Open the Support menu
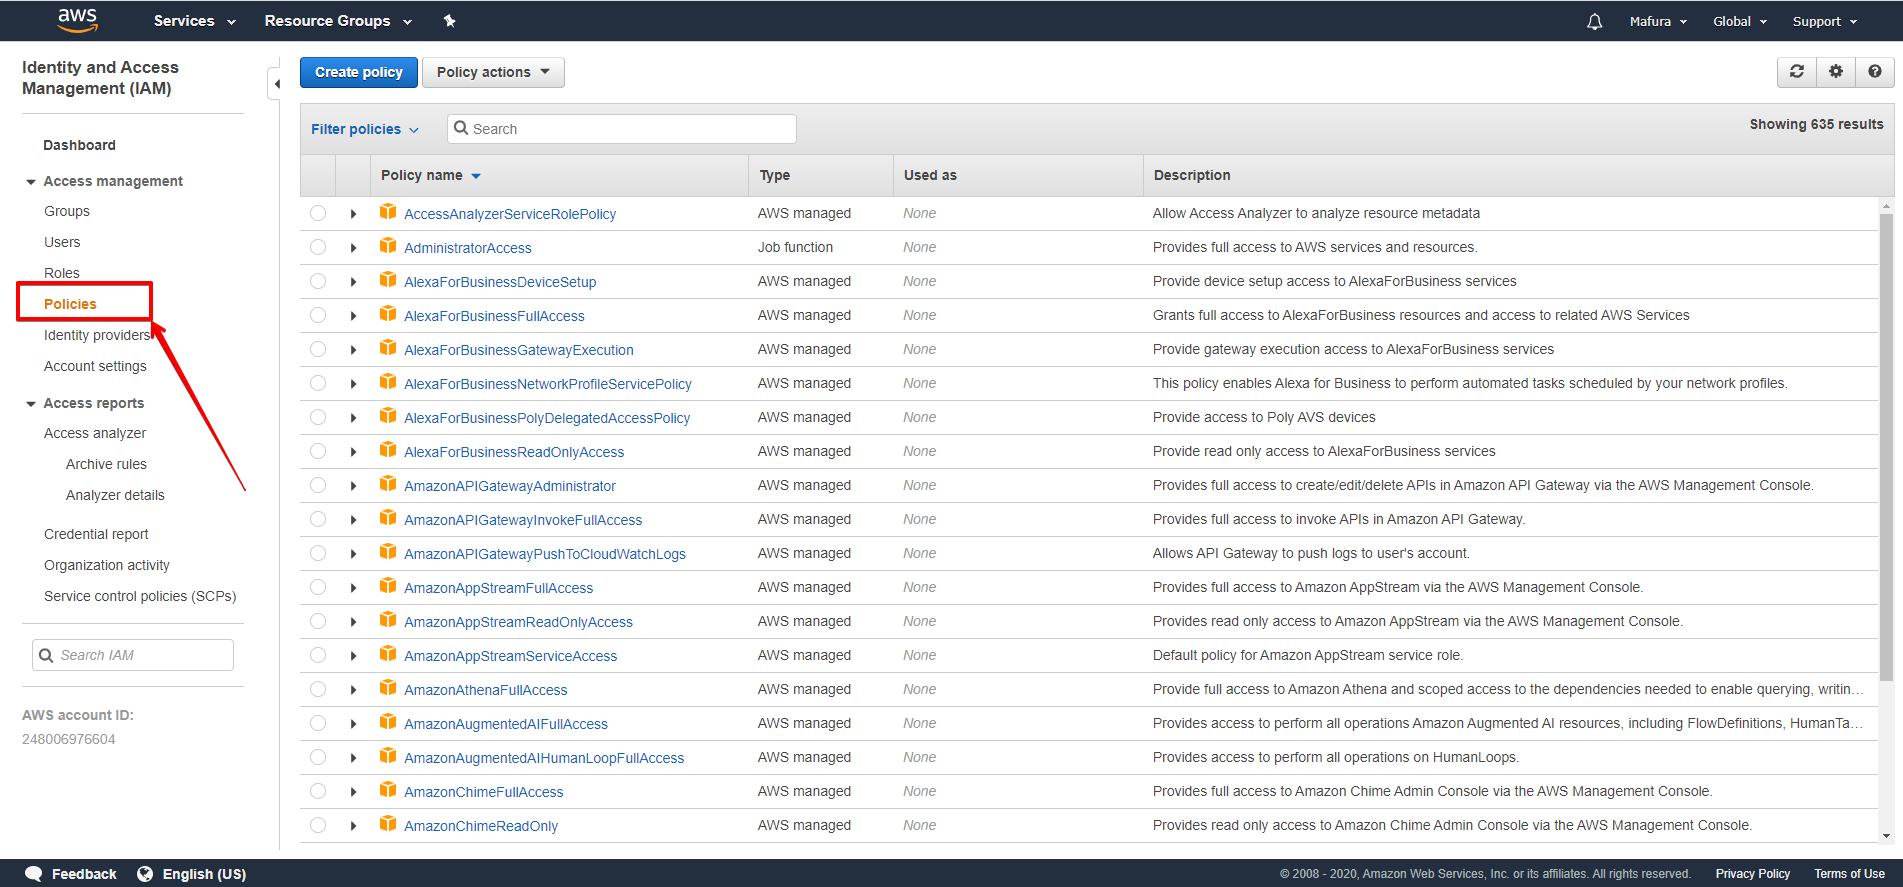The height and width of the screenshot is (887, 1903). pos(1824,21)
